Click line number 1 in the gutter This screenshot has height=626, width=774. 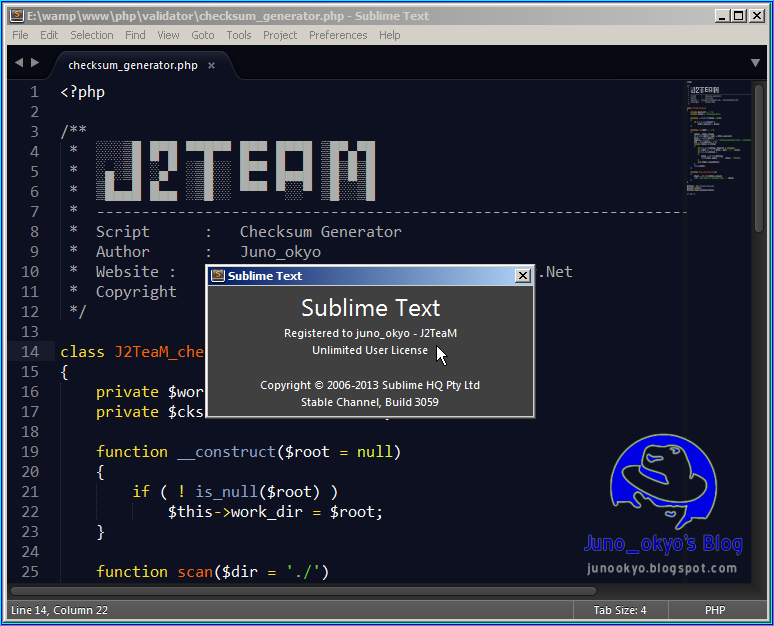tap(34, 92)
